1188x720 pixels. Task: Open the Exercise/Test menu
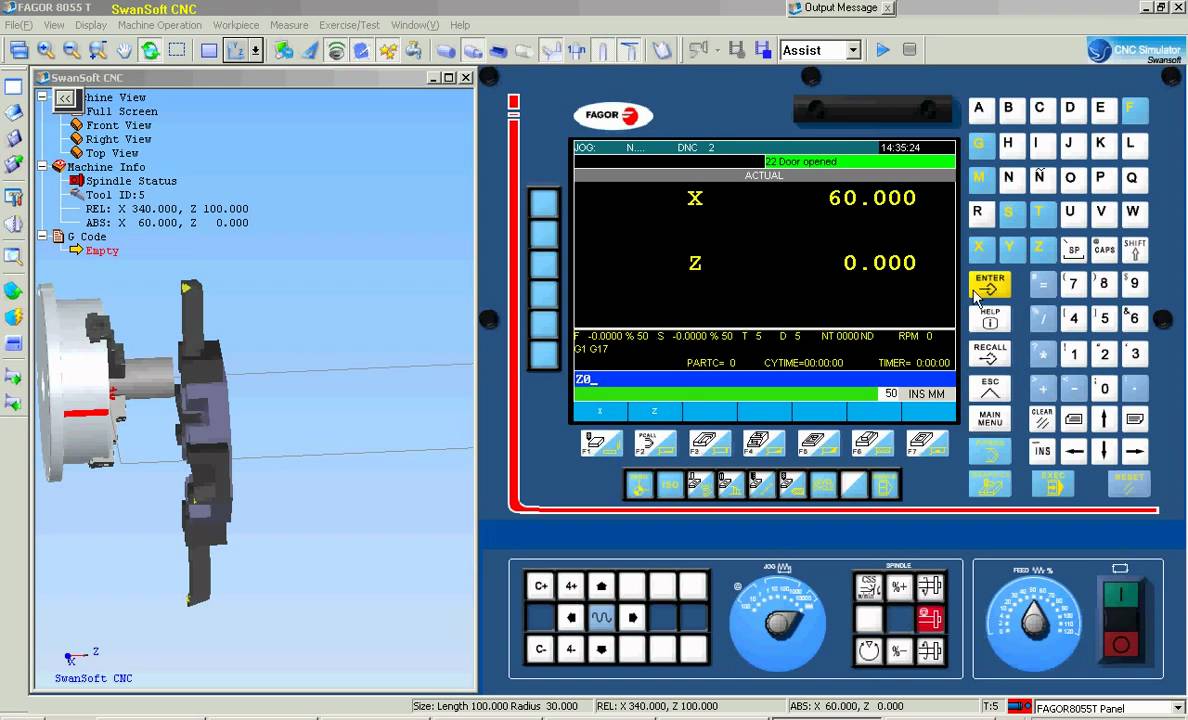pyautogui.click(x=349, y=25)
